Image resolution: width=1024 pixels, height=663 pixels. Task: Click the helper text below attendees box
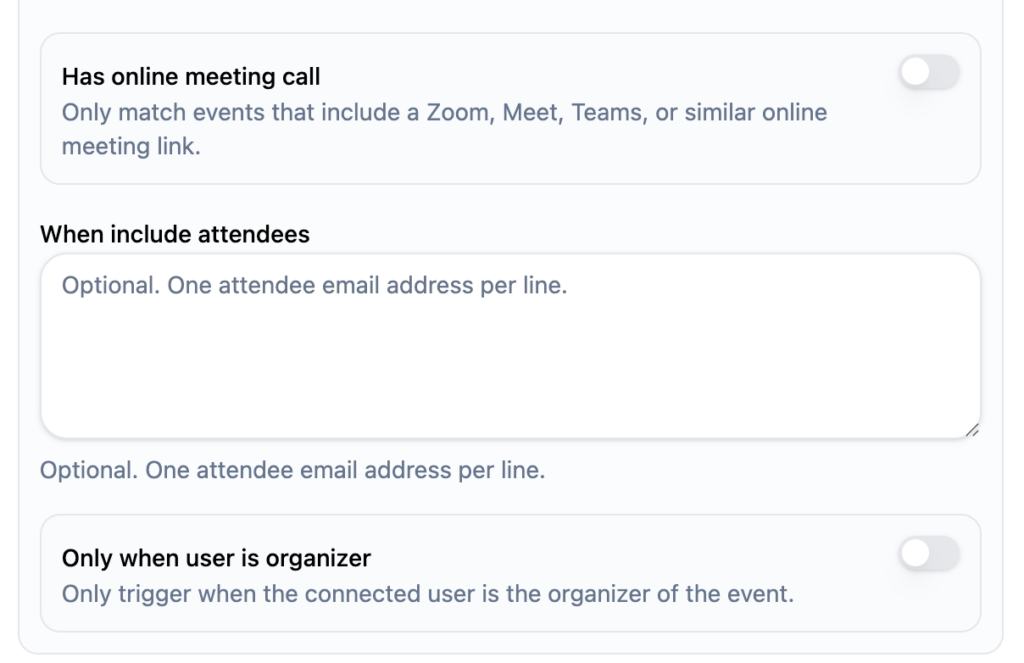(x=292, y=470)
